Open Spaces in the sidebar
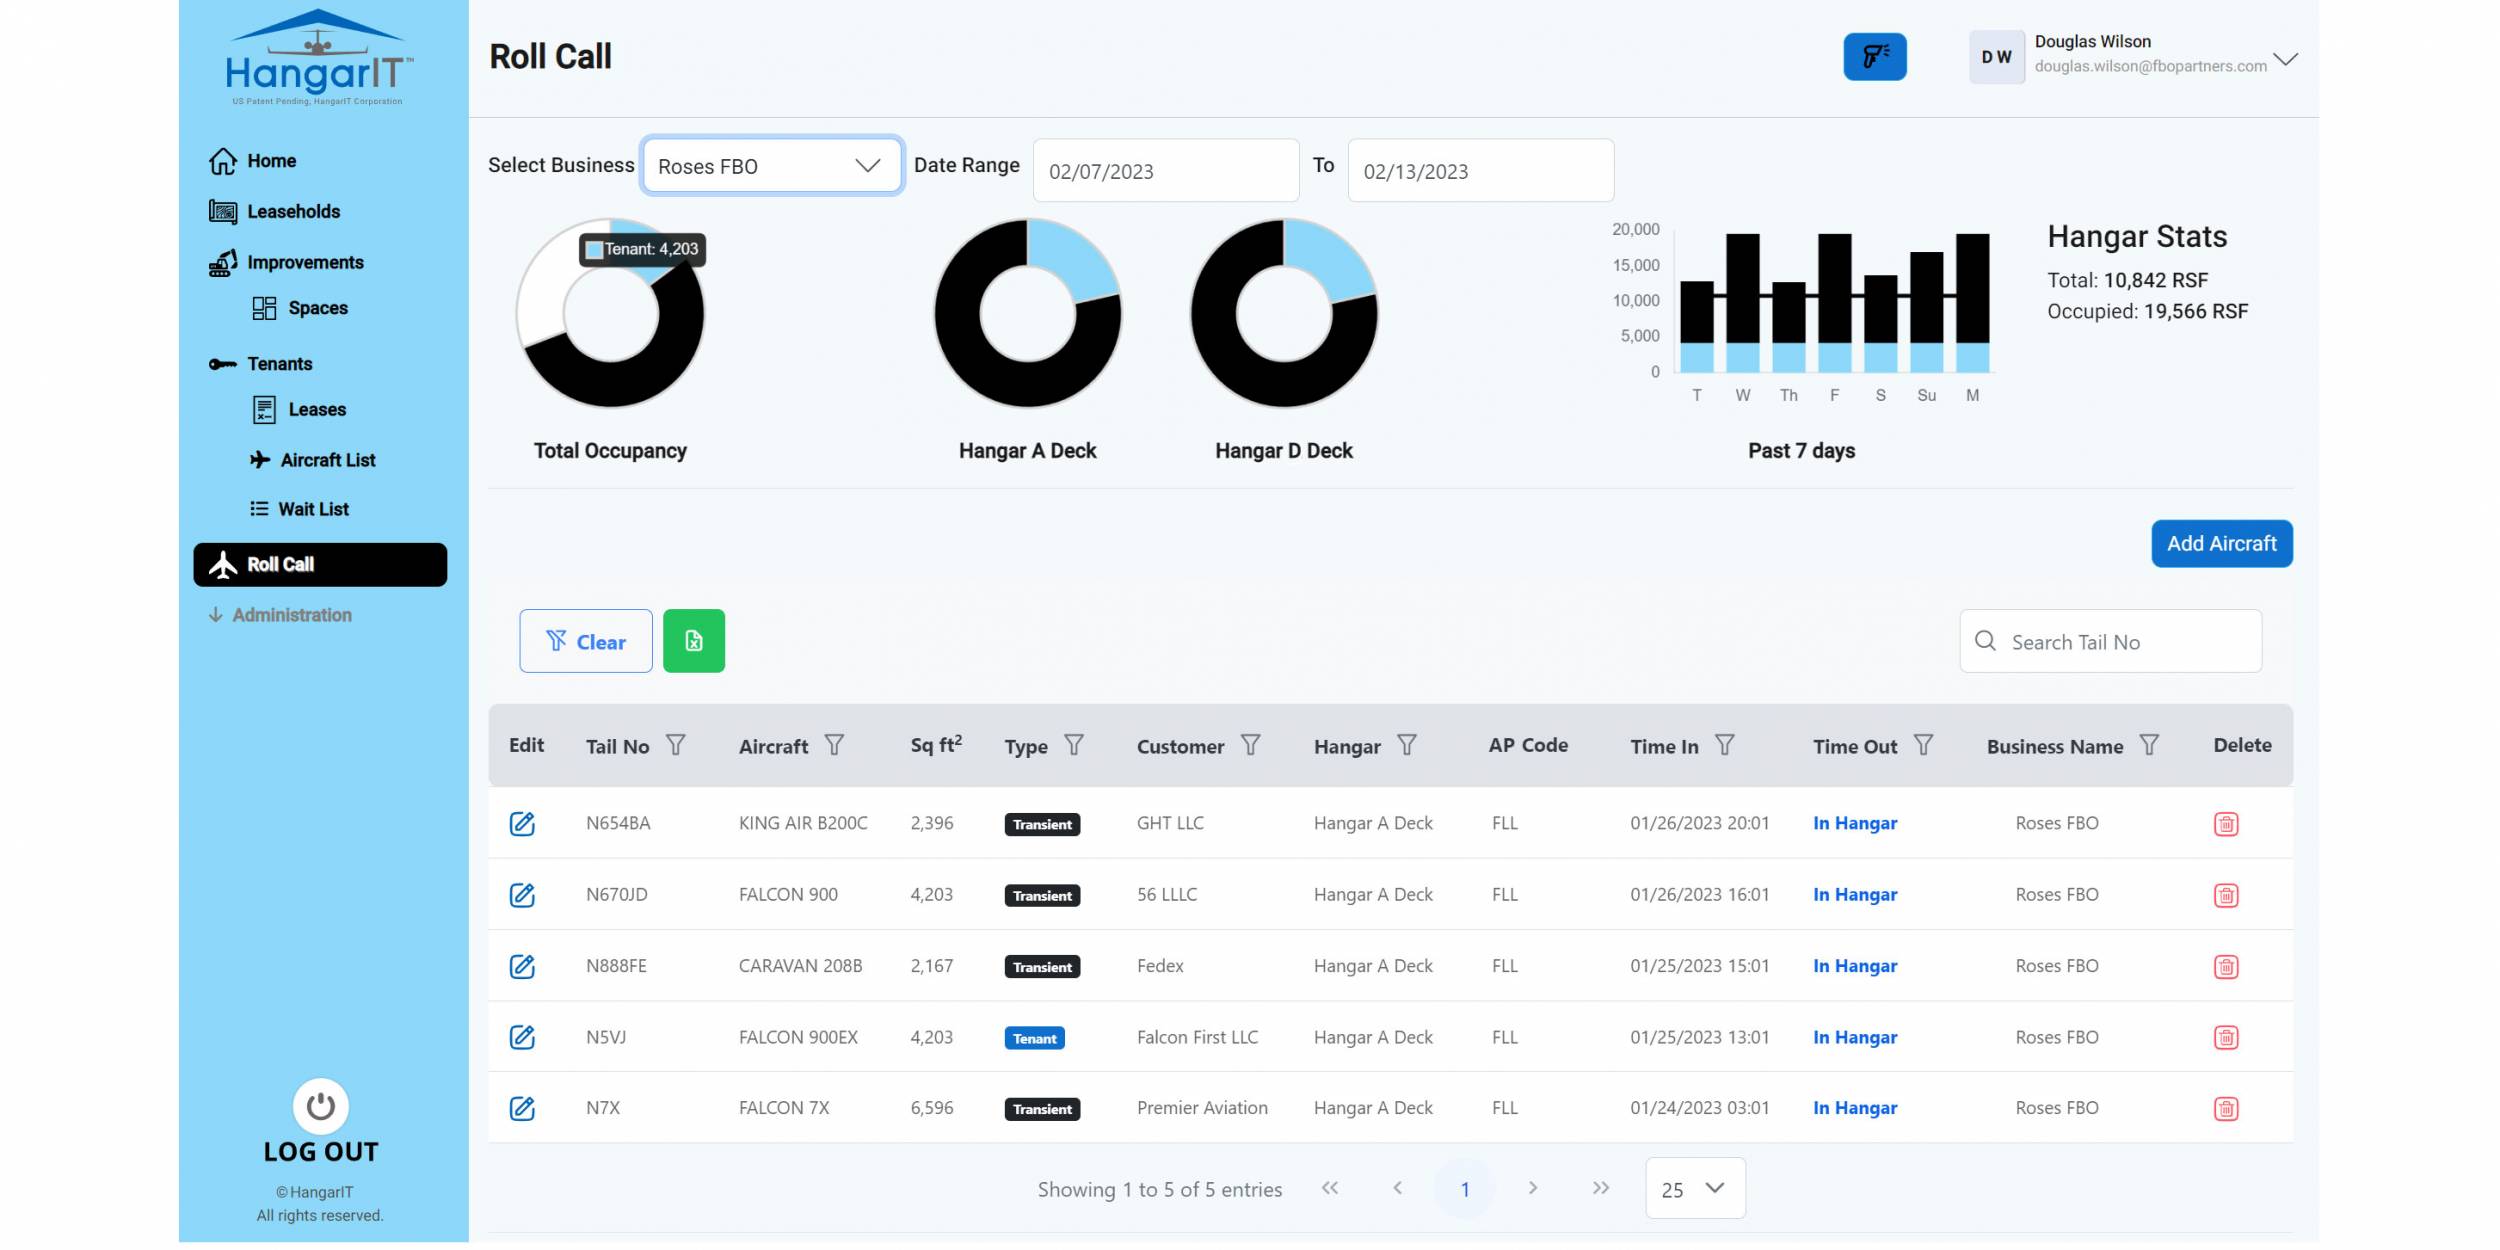The height and width of the screenshot is (1250, 2500). pos(300,308)
